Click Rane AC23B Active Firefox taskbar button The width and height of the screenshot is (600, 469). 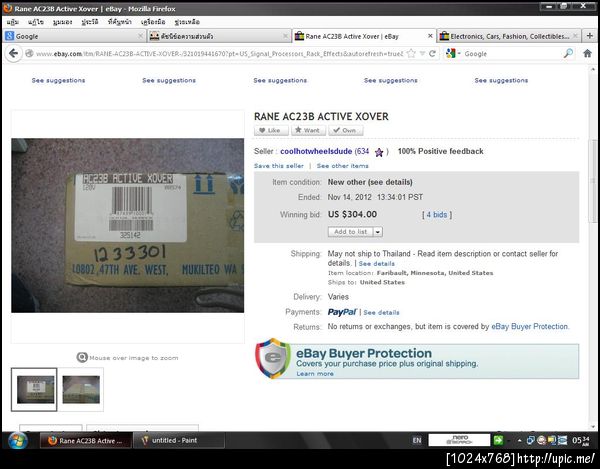(x=86, y=440)
